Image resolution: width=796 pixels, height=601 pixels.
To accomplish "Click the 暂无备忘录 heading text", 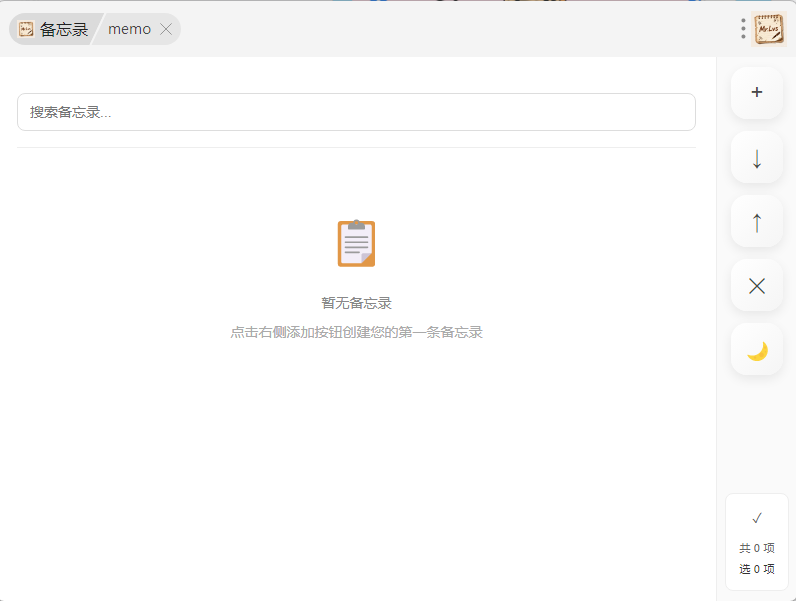I will pyautogui.click(x=356, y=303).
